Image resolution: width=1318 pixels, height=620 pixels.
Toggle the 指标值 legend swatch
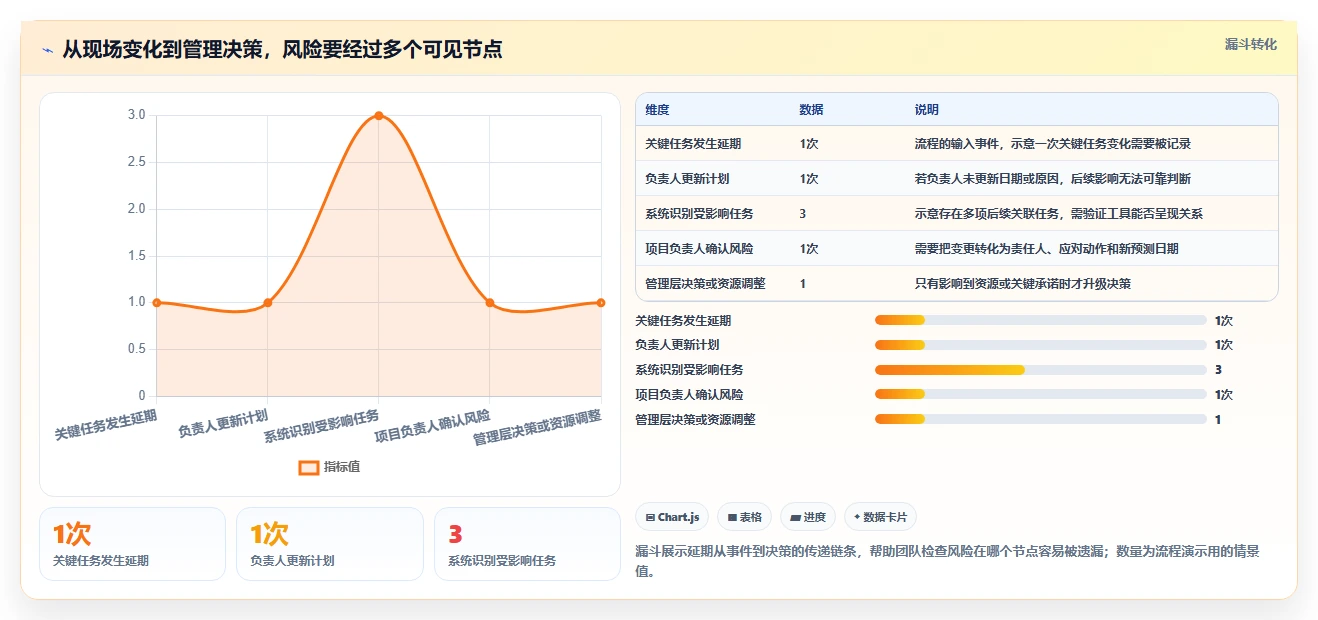(x=309, y=467)
